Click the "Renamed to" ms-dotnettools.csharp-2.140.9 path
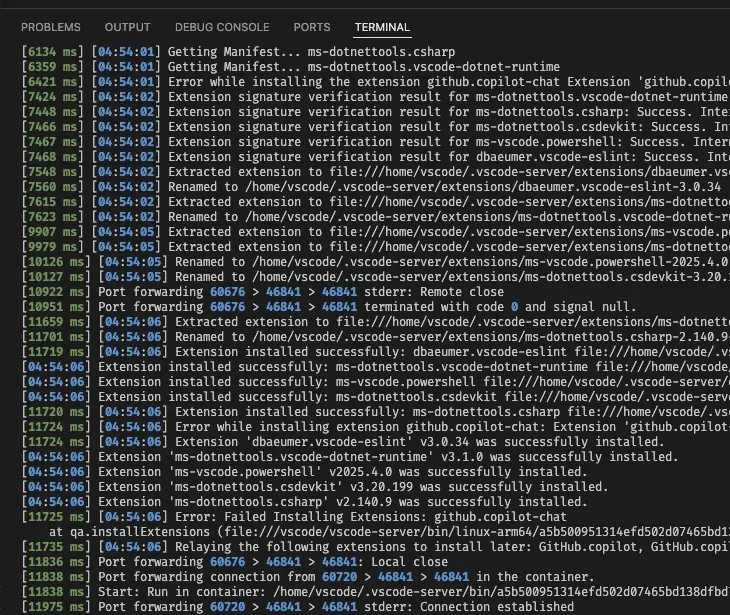Screen dimensions: 730x615 (491, 337)
